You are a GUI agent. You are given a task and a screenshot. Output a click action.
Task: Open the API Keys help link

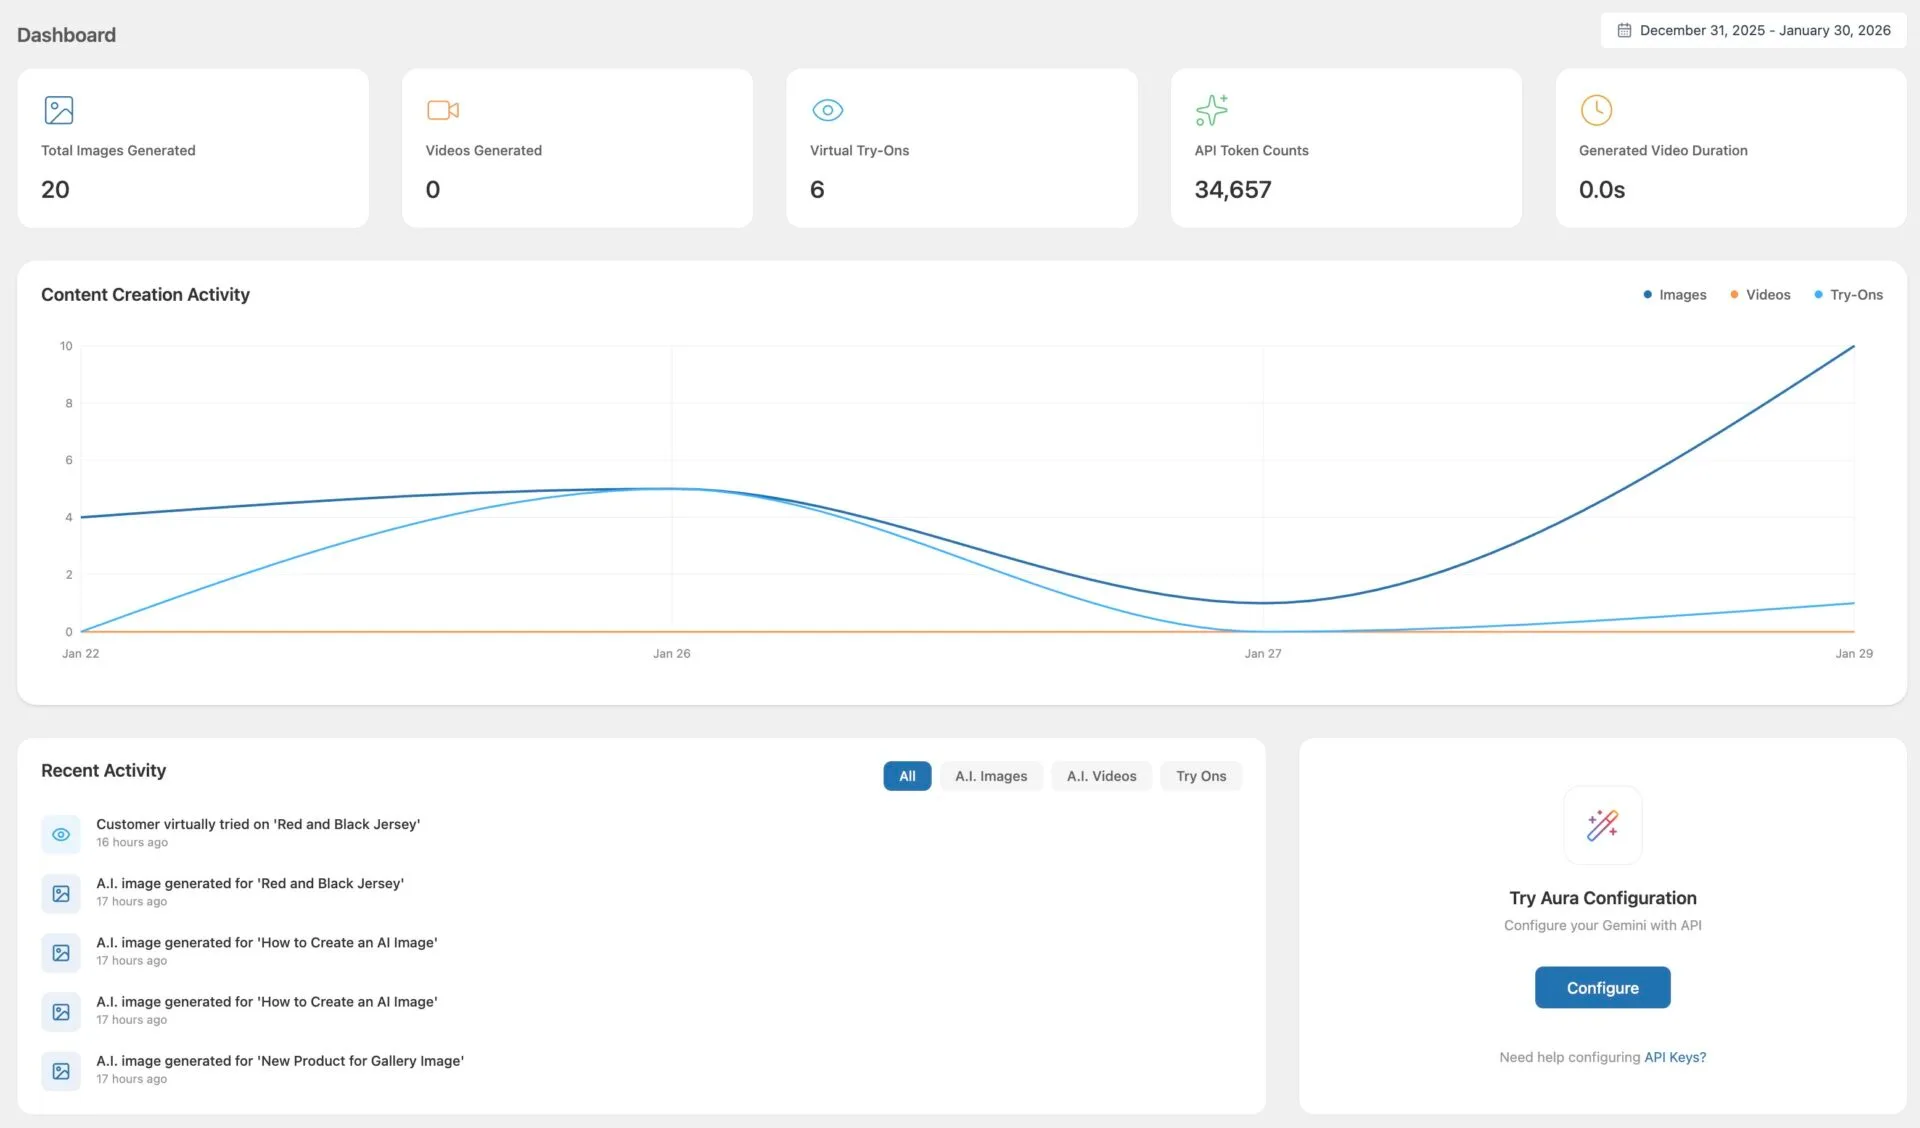pos(1675,1057)
